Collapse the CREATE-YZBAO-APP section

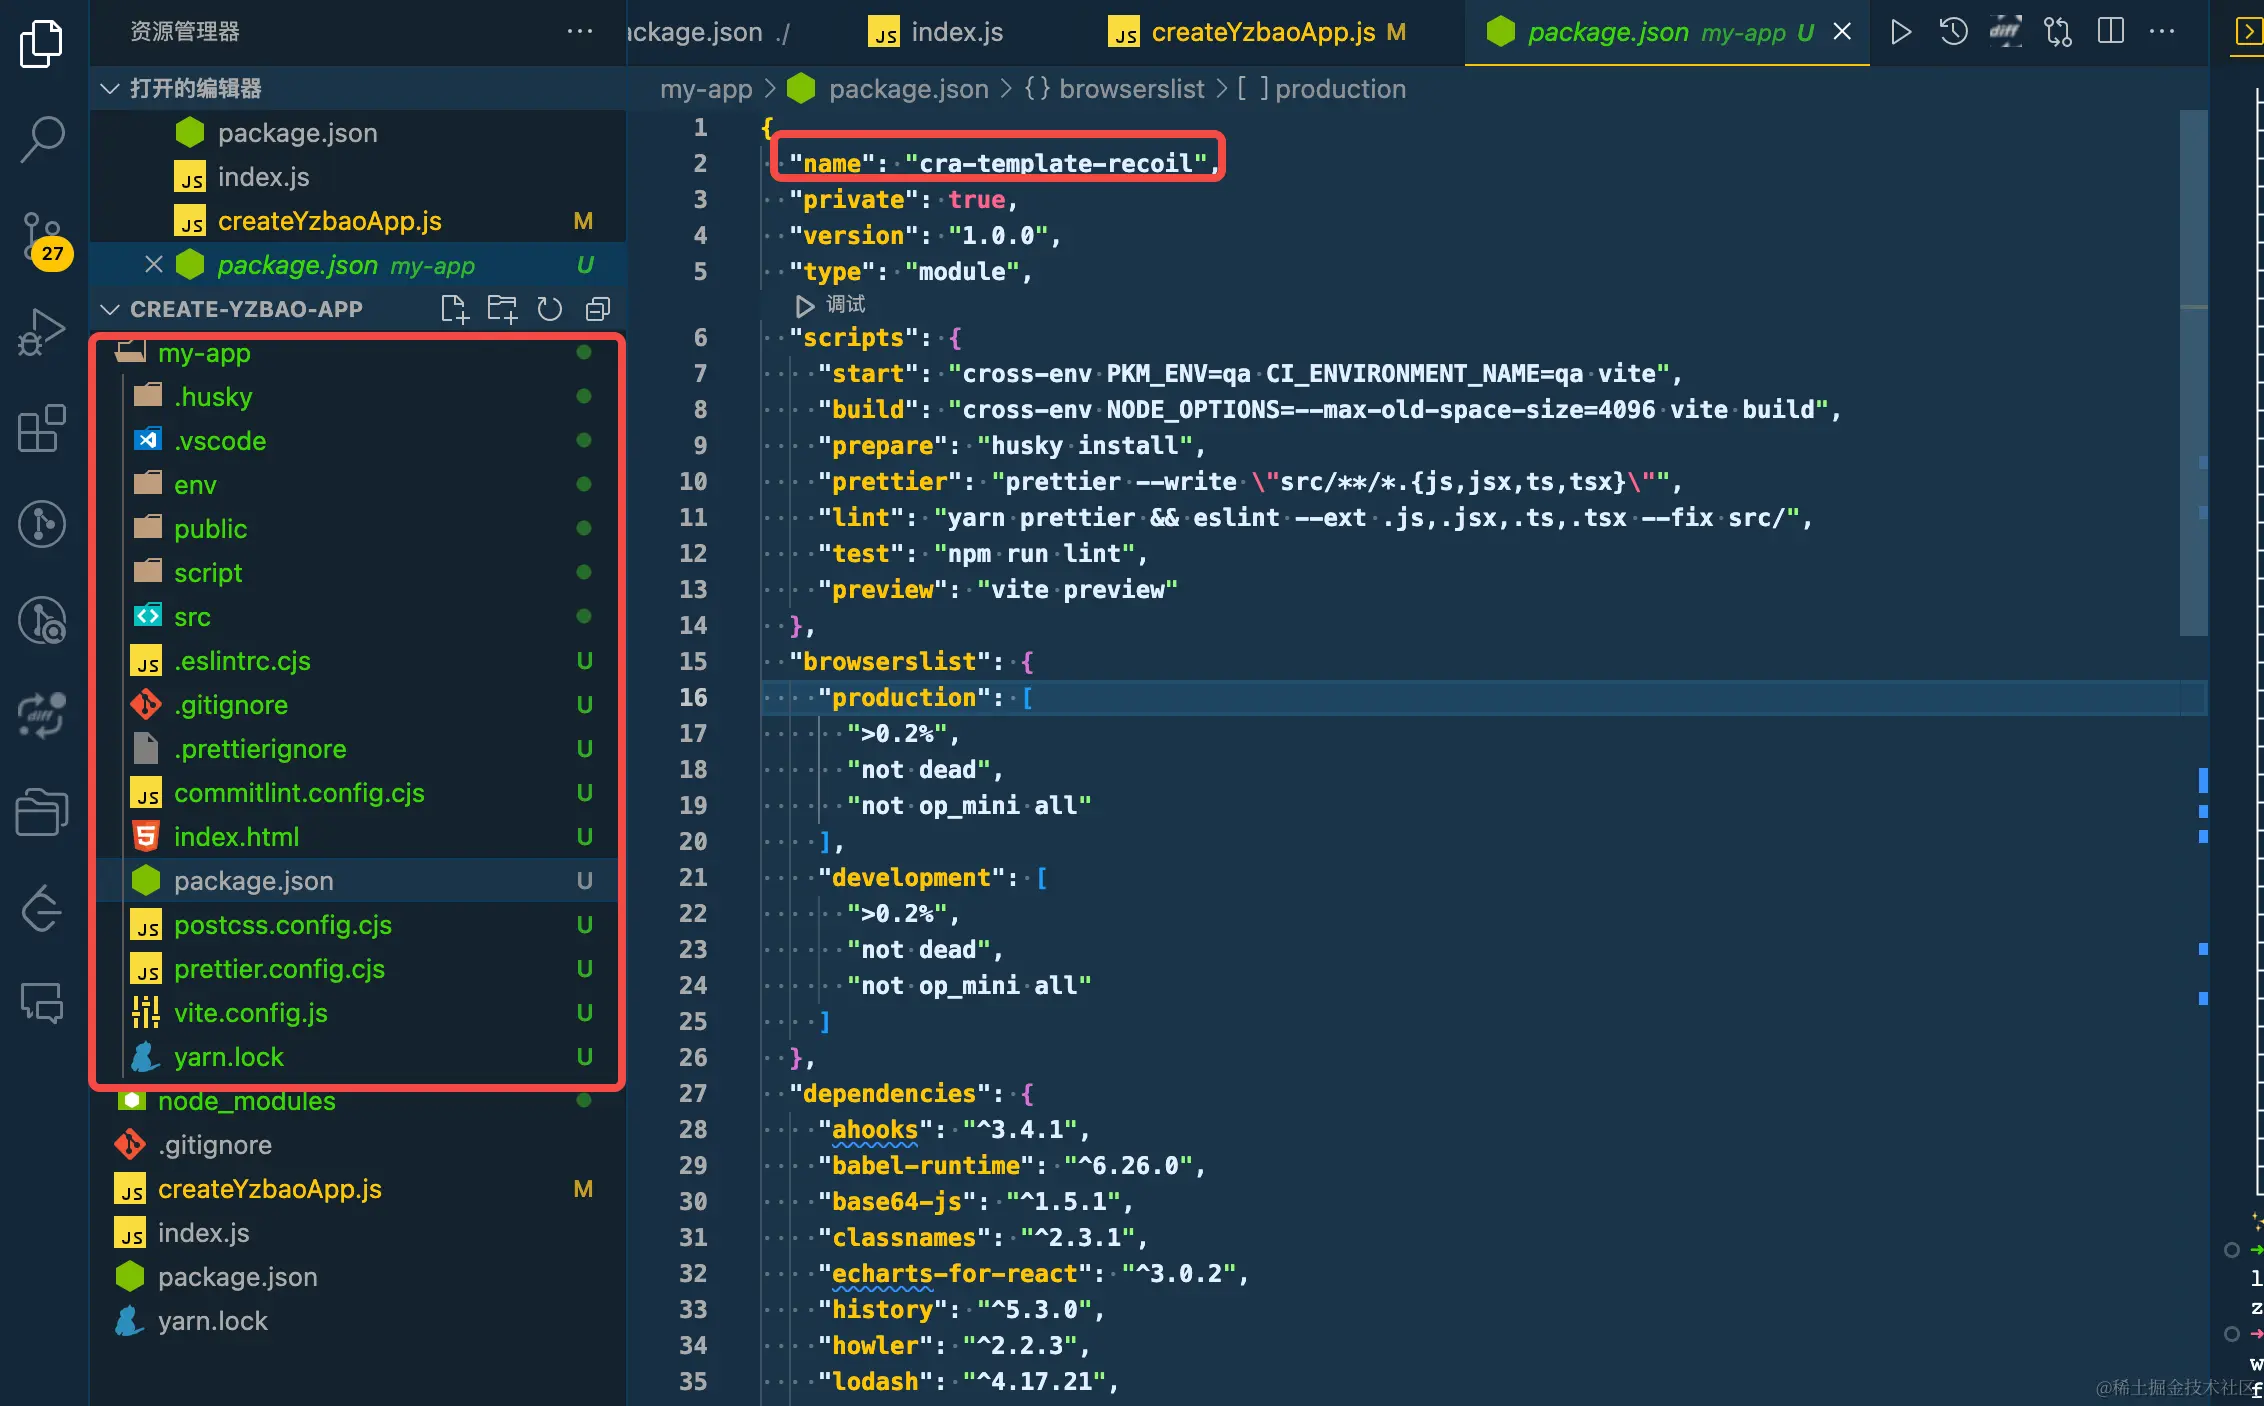coord(110,309)
